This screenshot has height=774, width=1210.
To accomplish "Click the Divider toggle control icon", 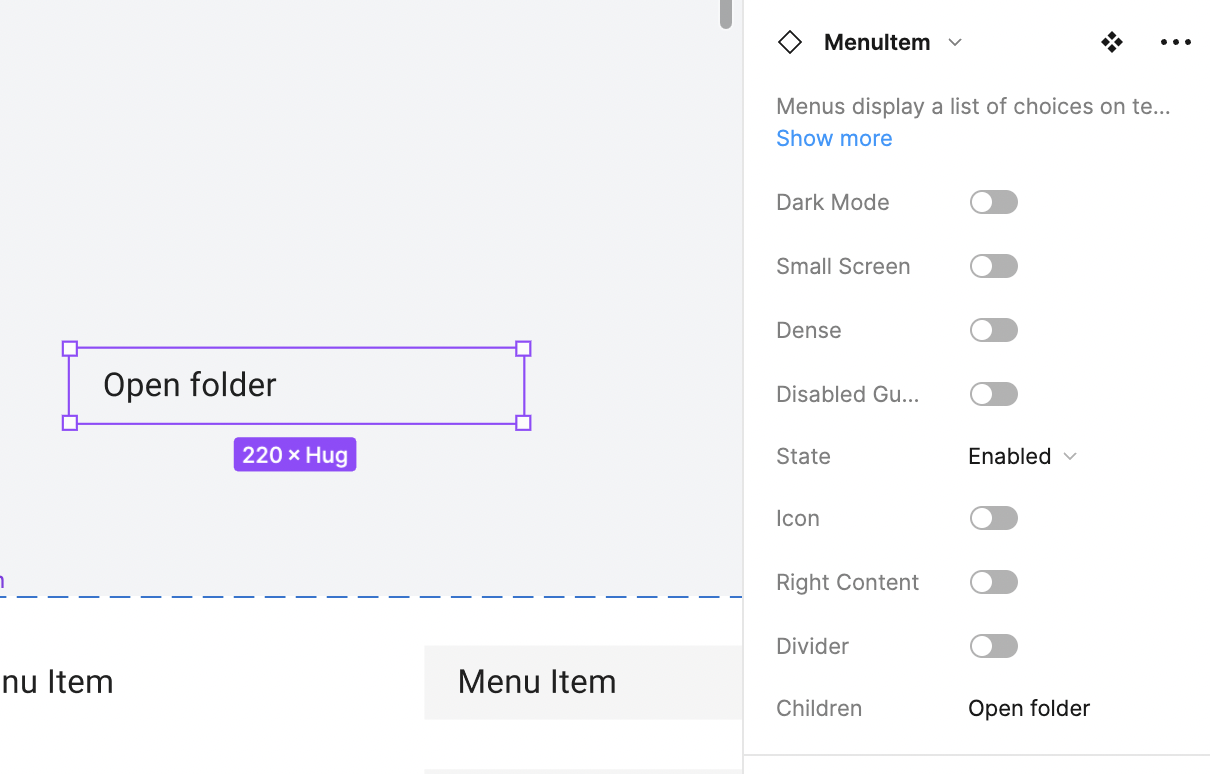I will click(993, 645).
